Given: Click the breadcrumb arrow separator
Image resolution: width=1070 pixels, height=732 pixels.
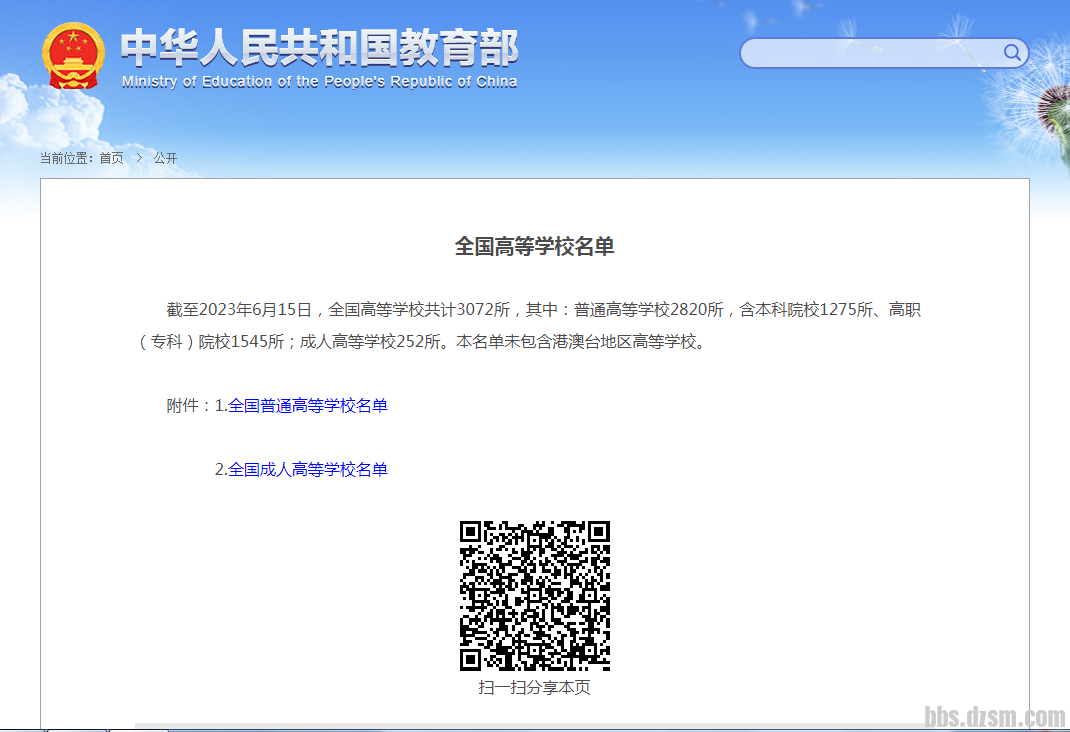Looking at the screenshot, I should [x=139, y=158].
